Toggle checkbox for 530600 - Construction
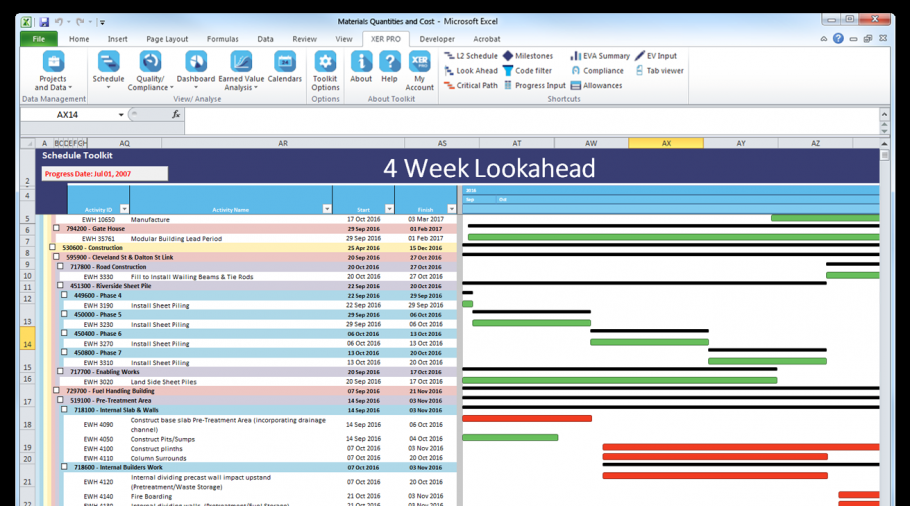This screenshot has height=506, width=910. click(x=52, y=247)
